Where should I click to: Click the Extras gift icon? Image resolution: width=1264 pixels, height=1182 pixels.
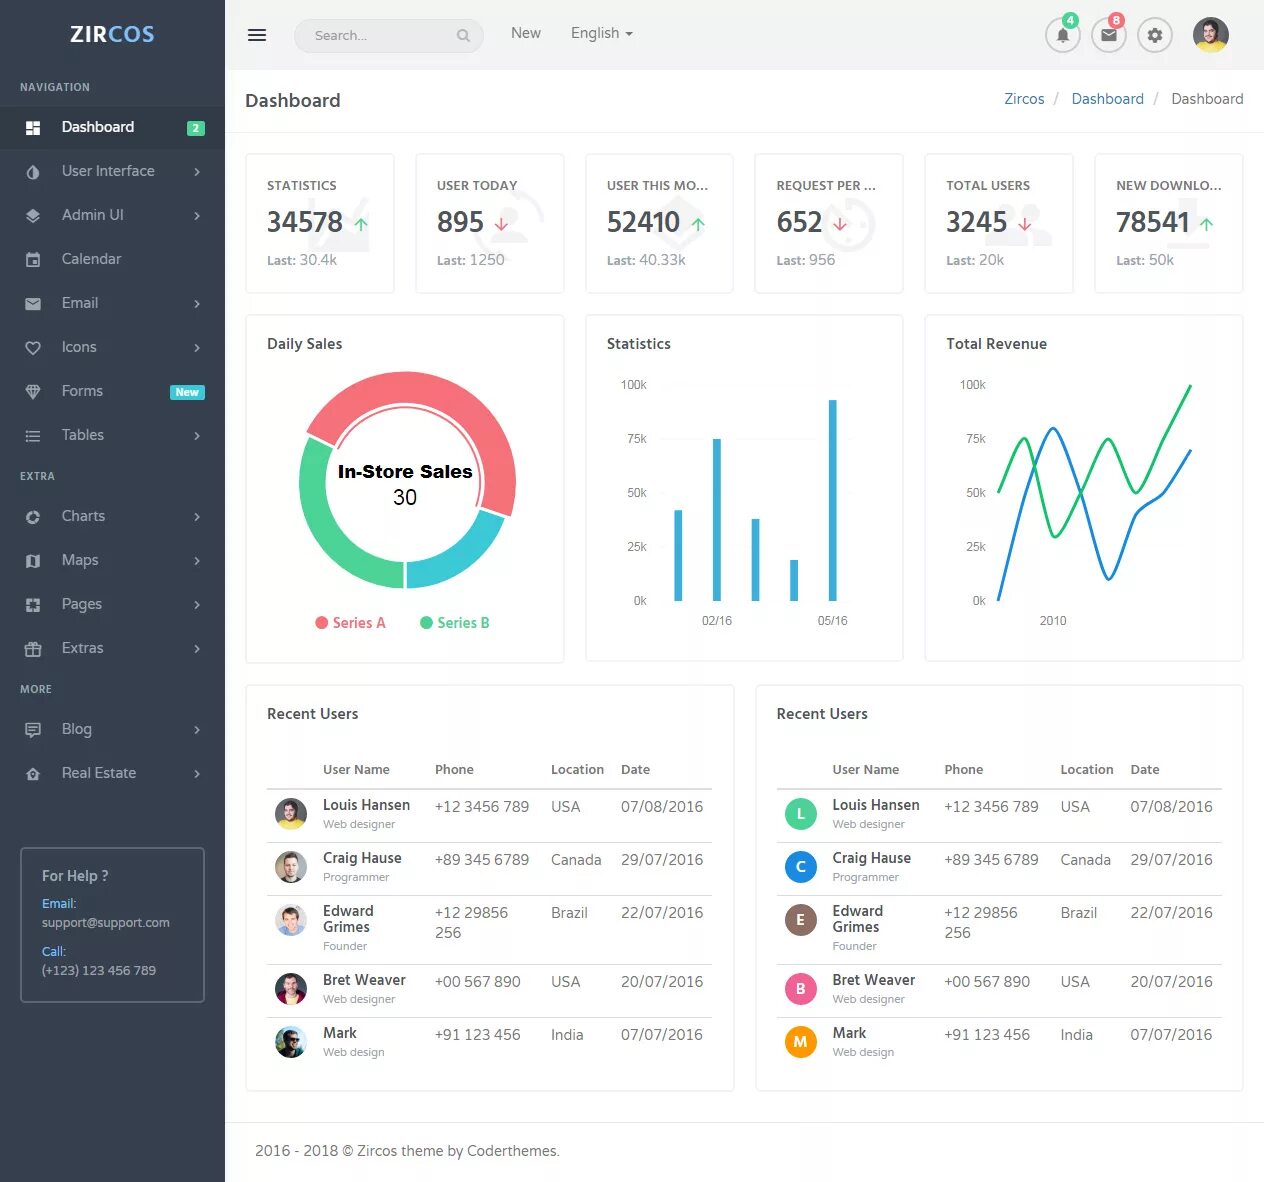pos(33,649)
